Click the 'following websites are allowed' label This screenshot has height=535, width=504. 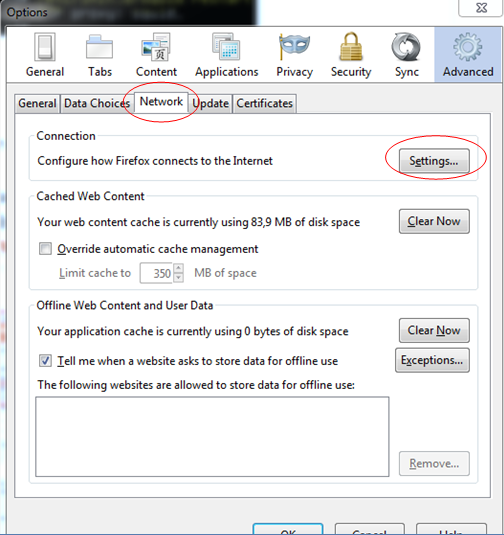pos(196,385)
